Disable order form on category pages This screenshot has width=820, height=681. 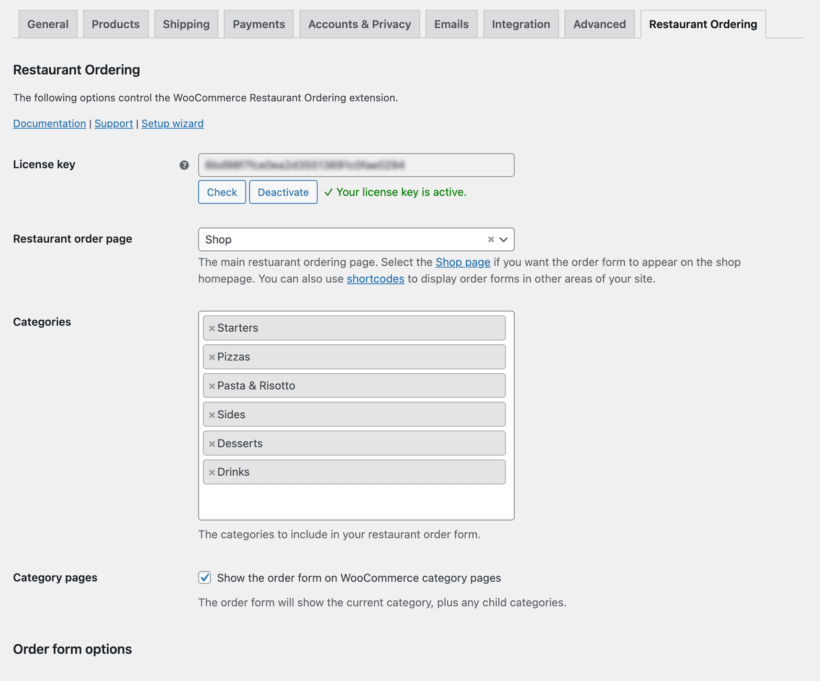[x=204, y=577]
